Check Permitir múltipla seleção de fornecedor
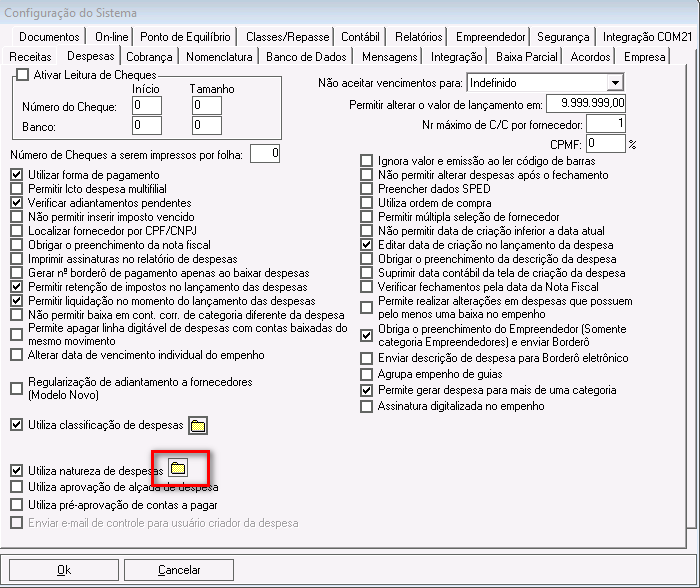 coord(367,217)
